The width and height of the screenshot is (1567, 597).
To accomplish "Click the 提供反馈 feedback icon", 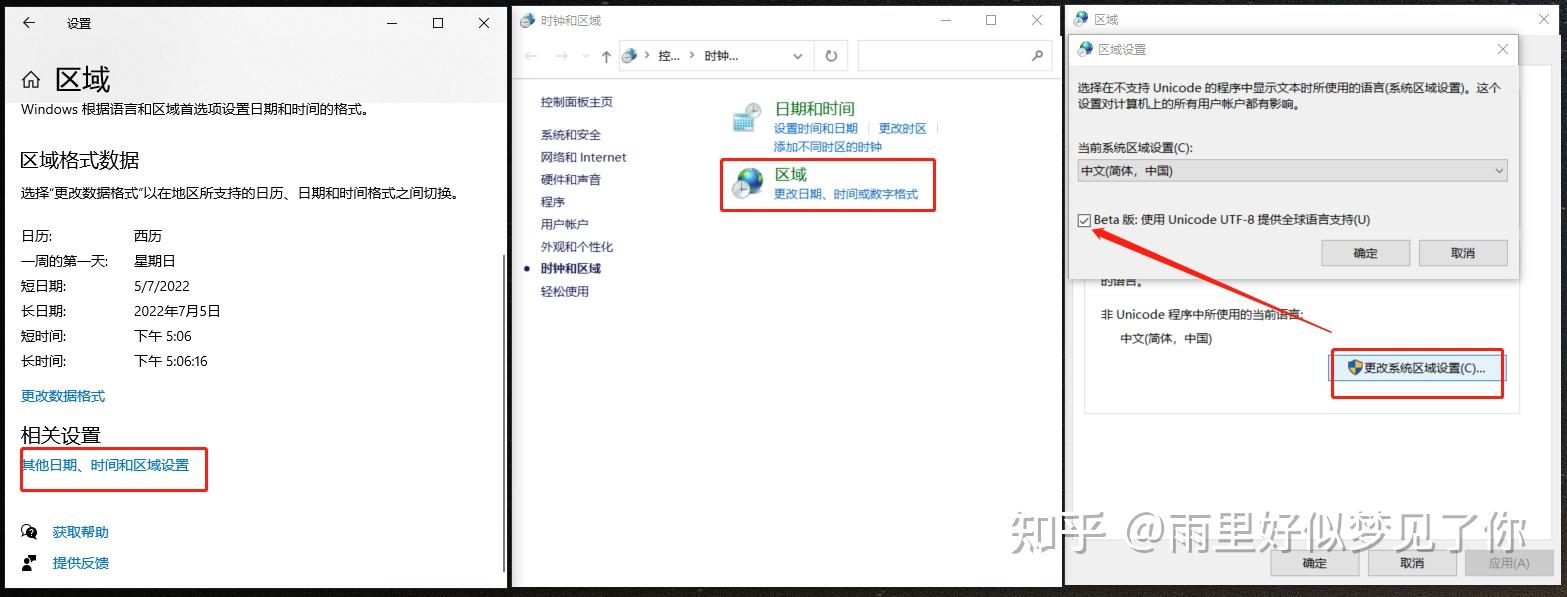I will (x=30, y=563).
